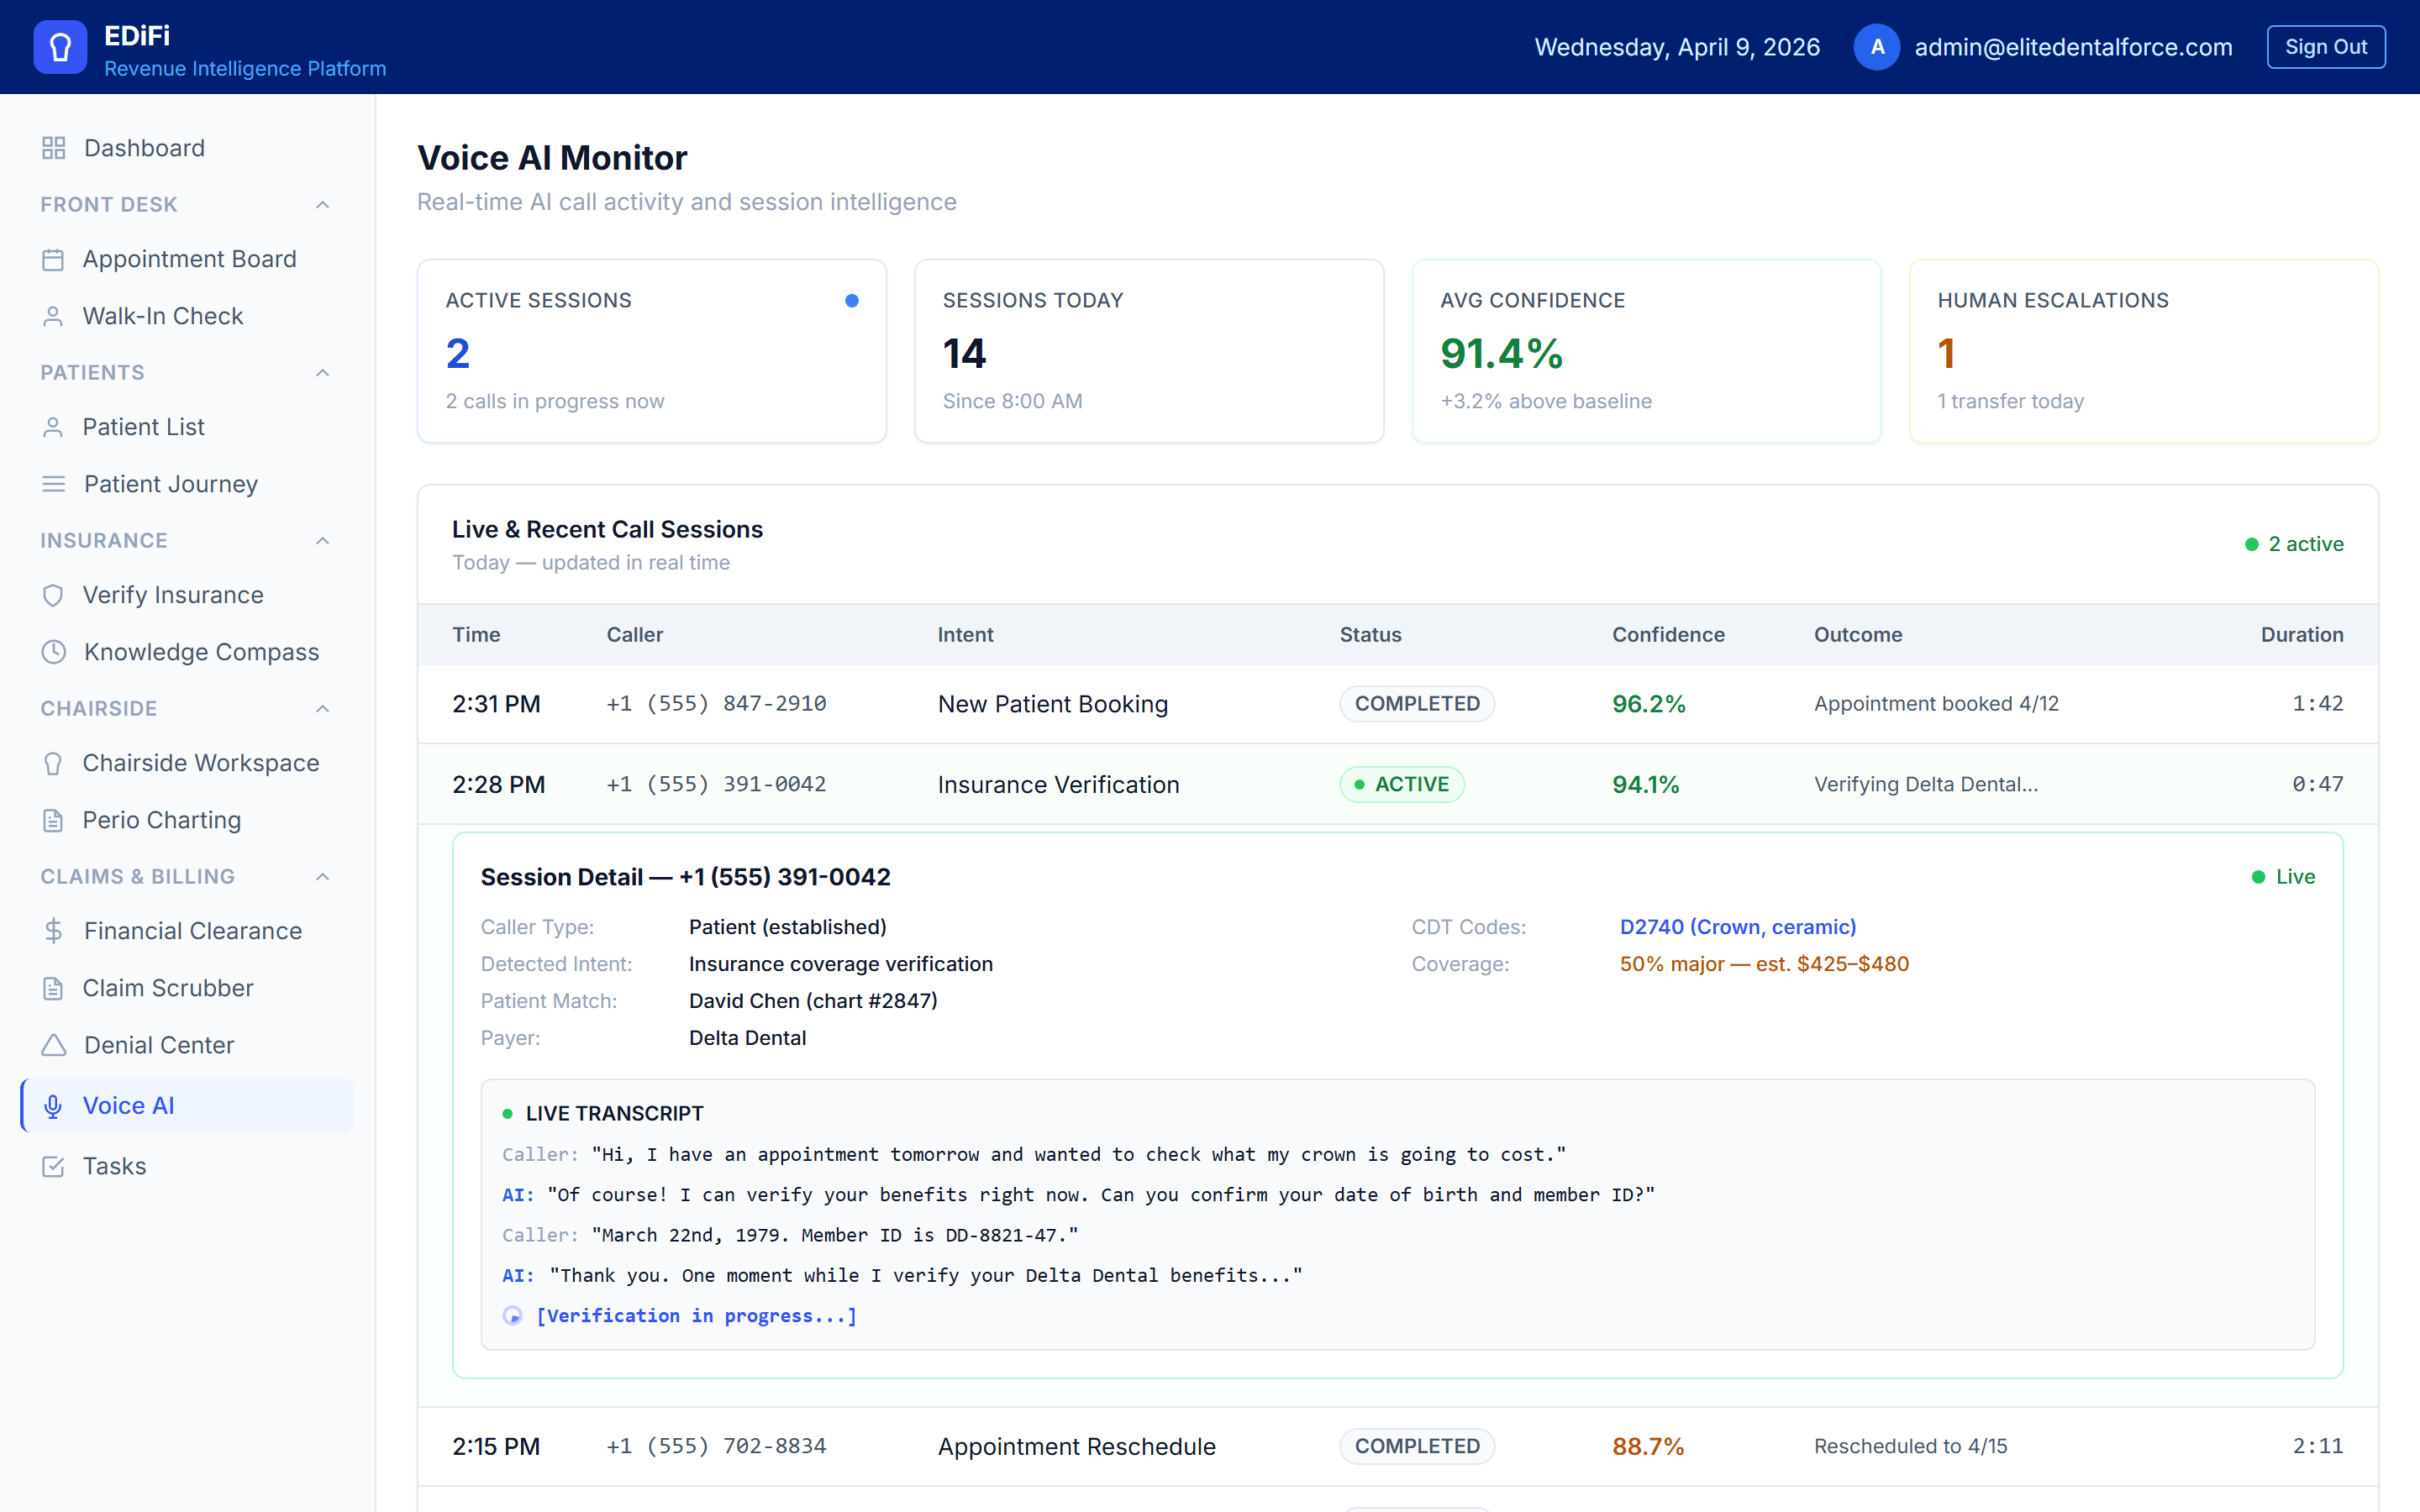Click the blue Active Sessions indicator dot
This screenshot has height=1512, width=2420.
tap(852, 299)
